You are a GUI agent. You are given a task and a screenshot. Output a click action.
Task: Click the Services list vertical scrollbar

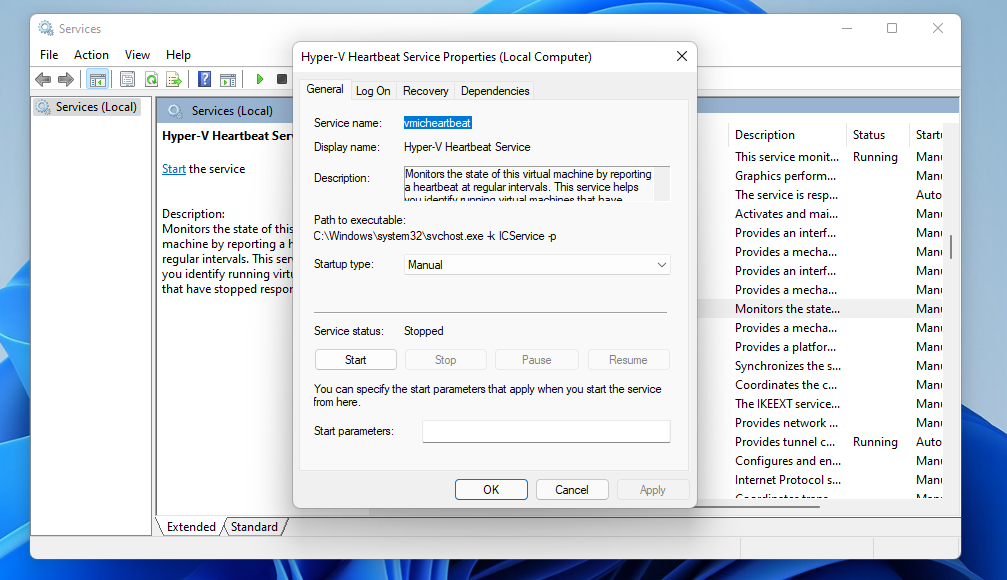pyautogui.click(x=950, y=247)
